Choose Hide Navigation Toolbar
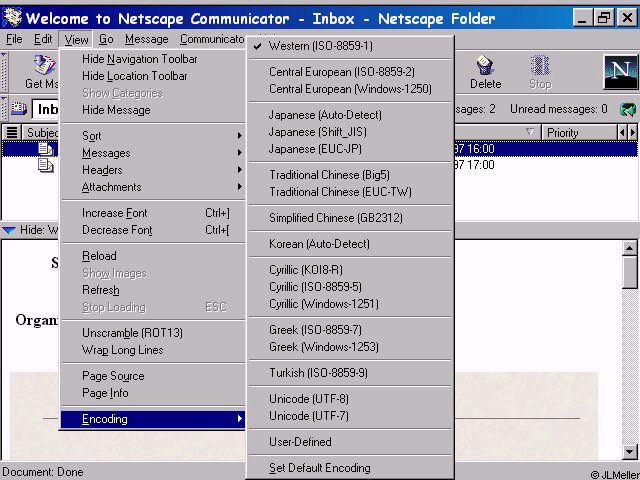Viewport: 640px width, 480px height. pos(153,59)
